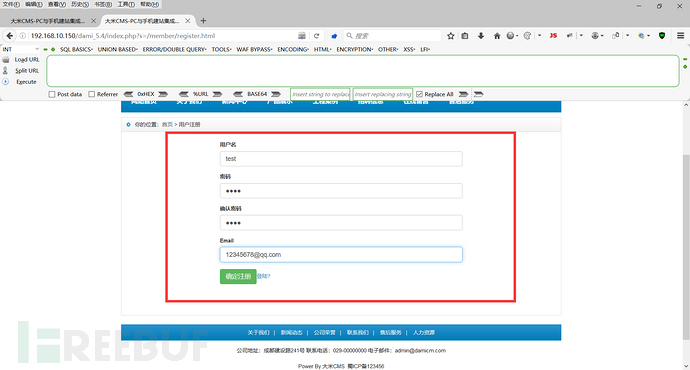
Task: Open the INT type dropdown
Action: point(21,49)
